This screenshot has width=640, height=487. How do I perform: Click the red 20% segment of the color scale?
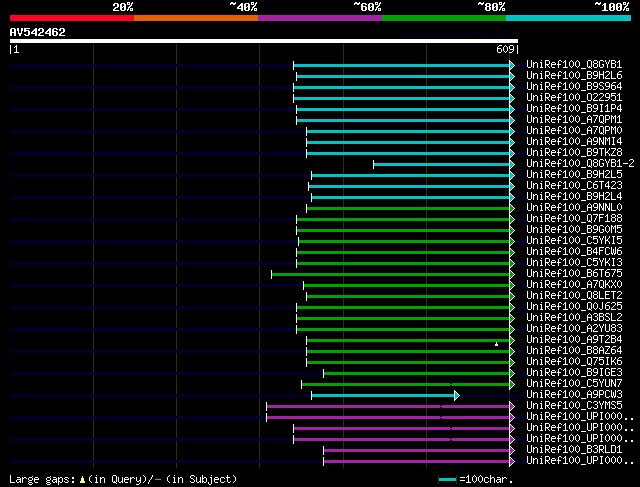[x=72, y=18]
